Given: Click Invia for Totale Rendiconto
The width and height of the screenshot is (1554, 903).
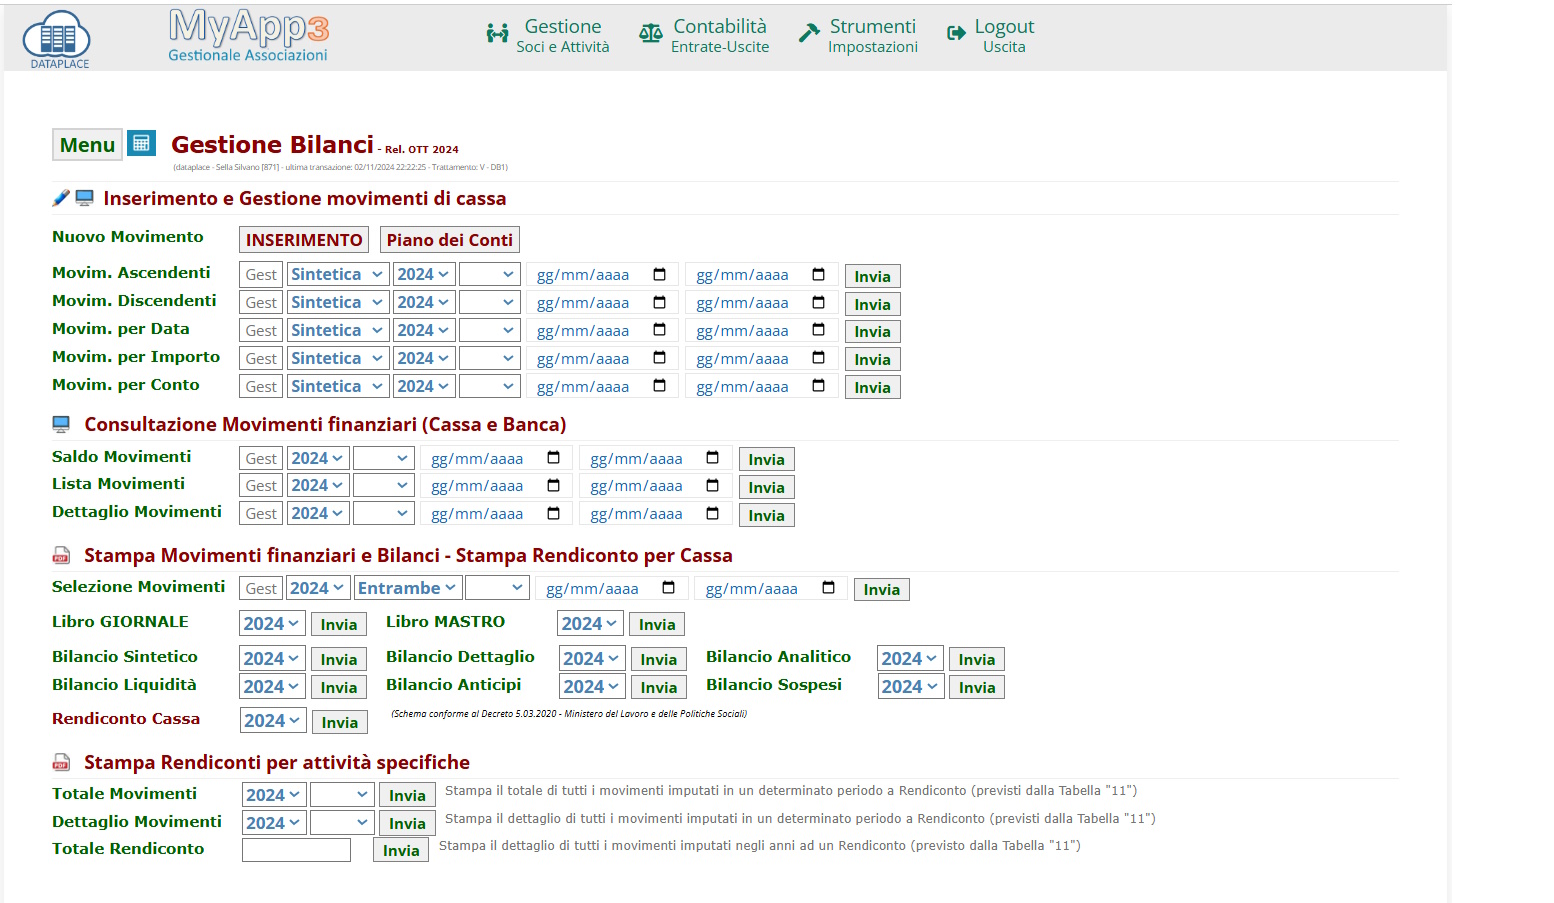Looking at the screenshot, I should pos(401,850).
